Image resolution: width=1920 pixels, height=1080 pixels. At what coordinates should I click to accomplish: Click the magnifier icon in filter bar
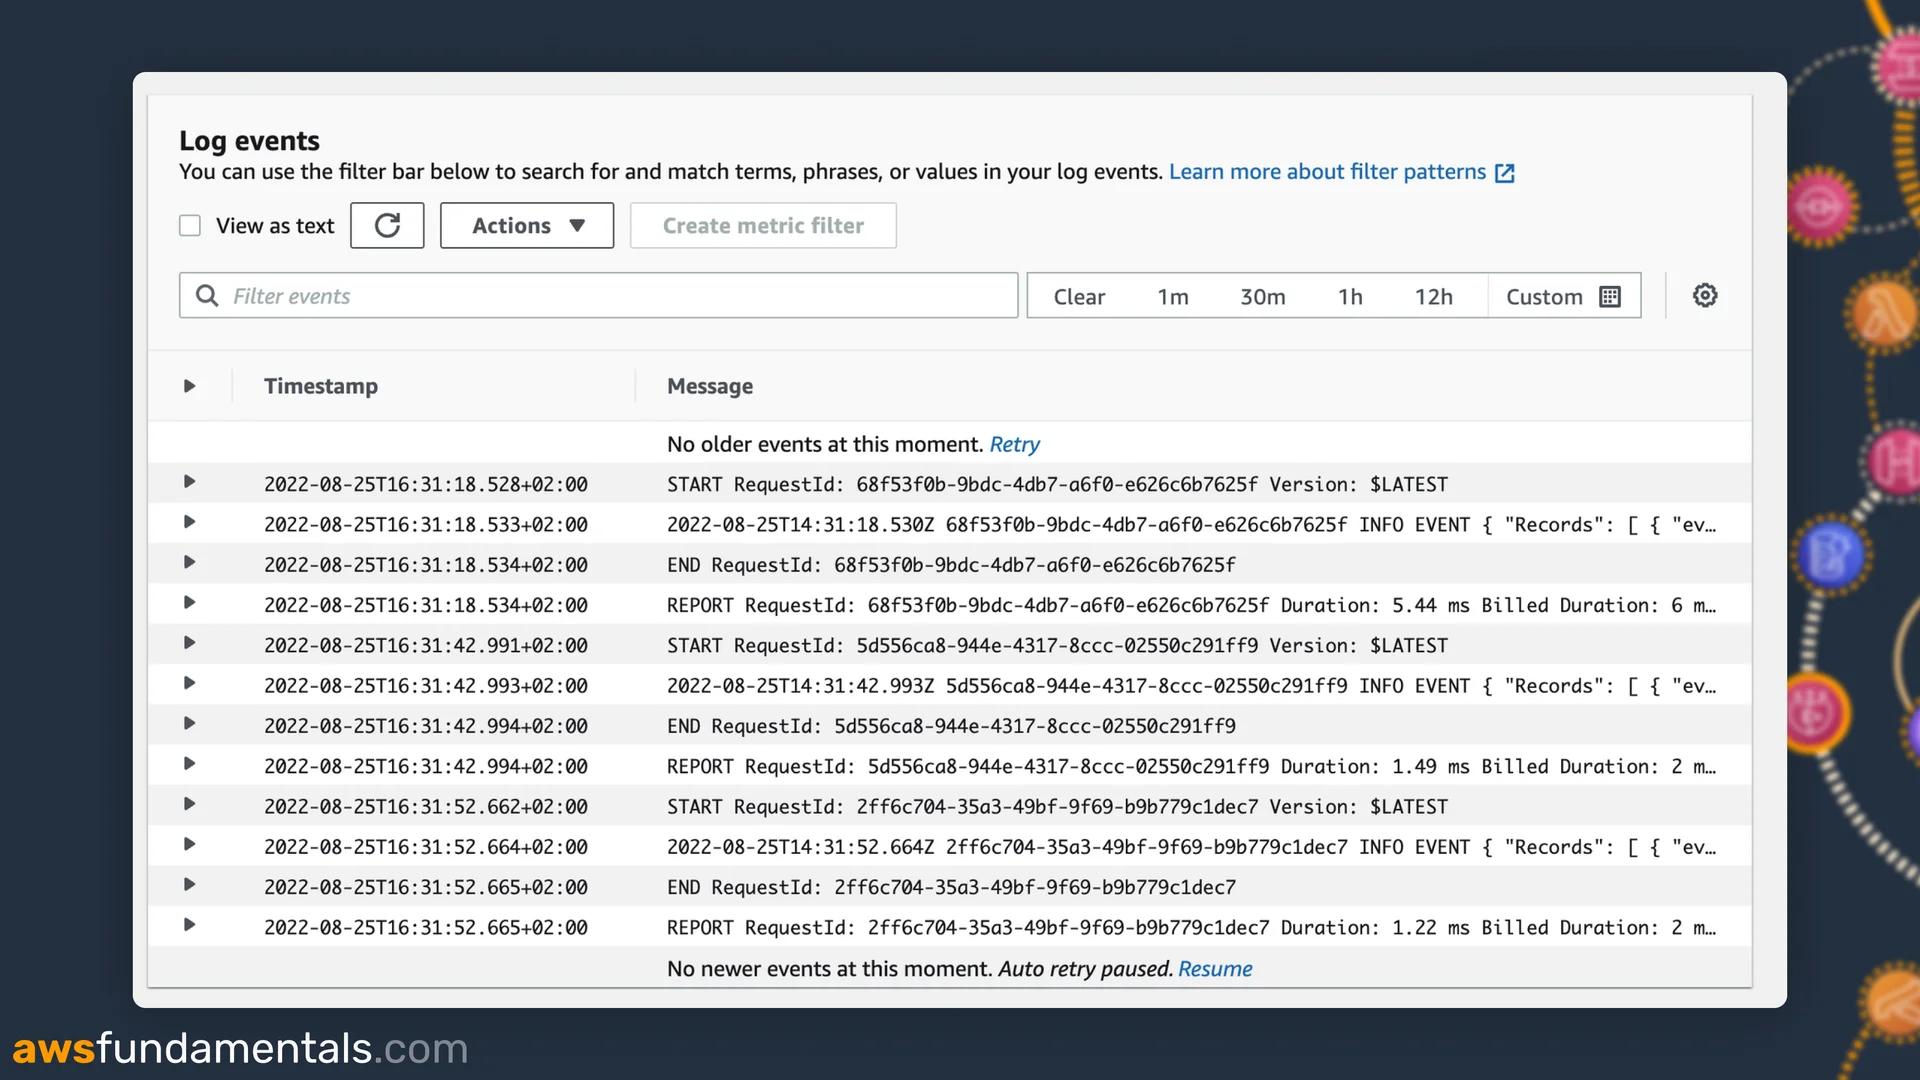(207, 295)
